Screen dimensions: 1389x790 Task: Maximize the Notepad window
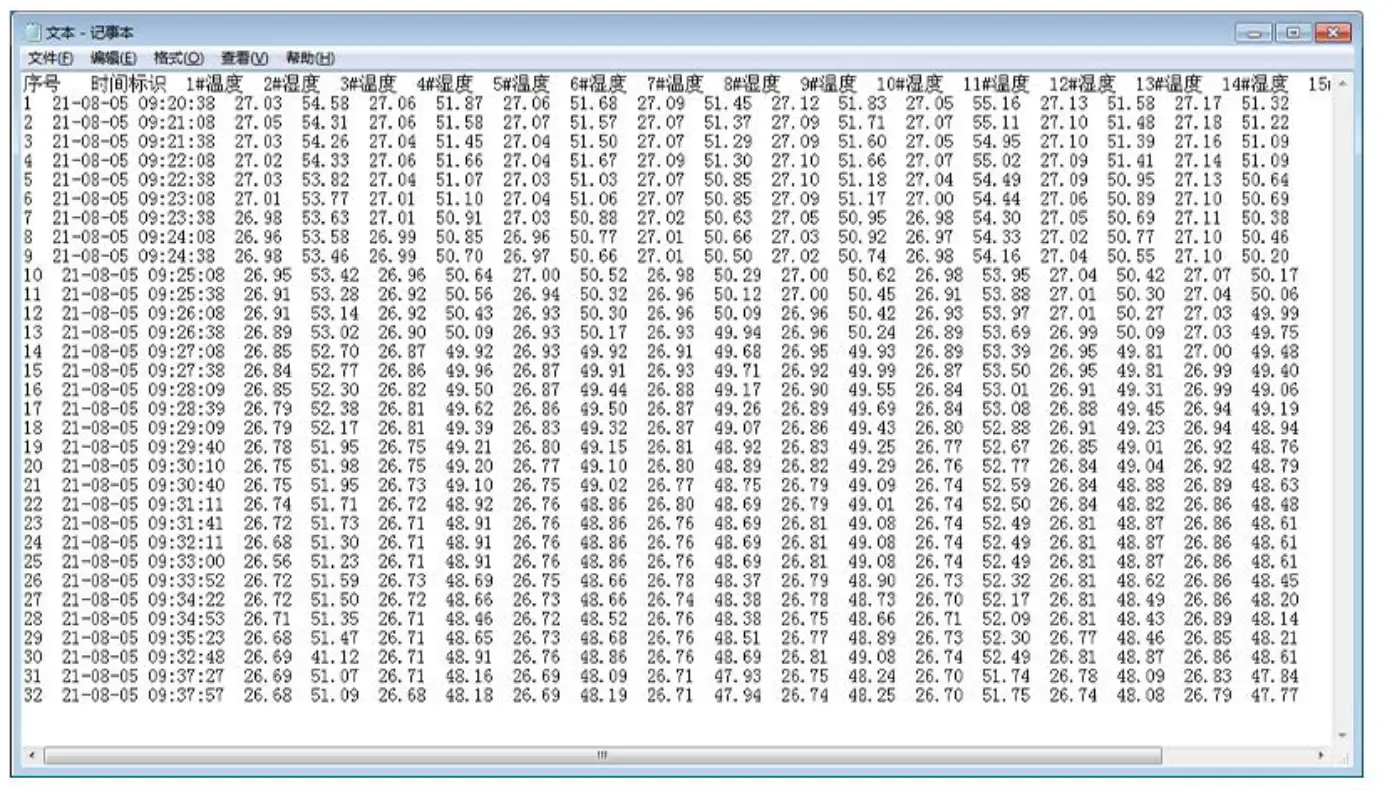click(1292, 33)
